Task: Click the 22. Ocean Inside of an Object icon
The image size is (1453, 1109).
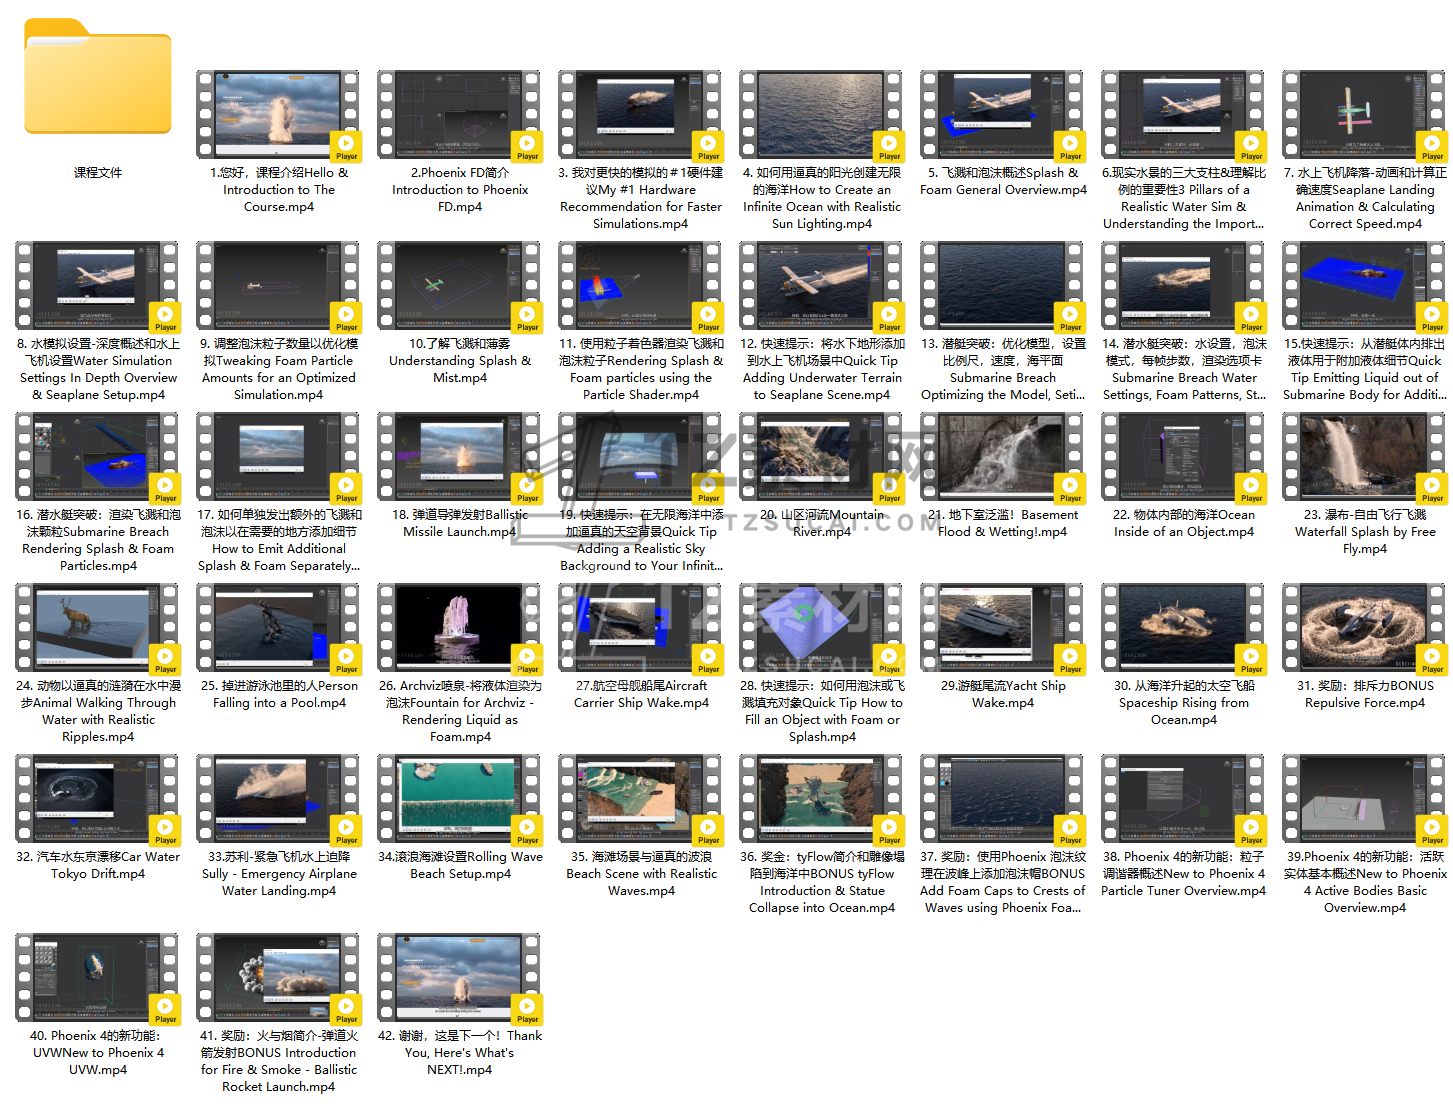Action: (1184, 458)
